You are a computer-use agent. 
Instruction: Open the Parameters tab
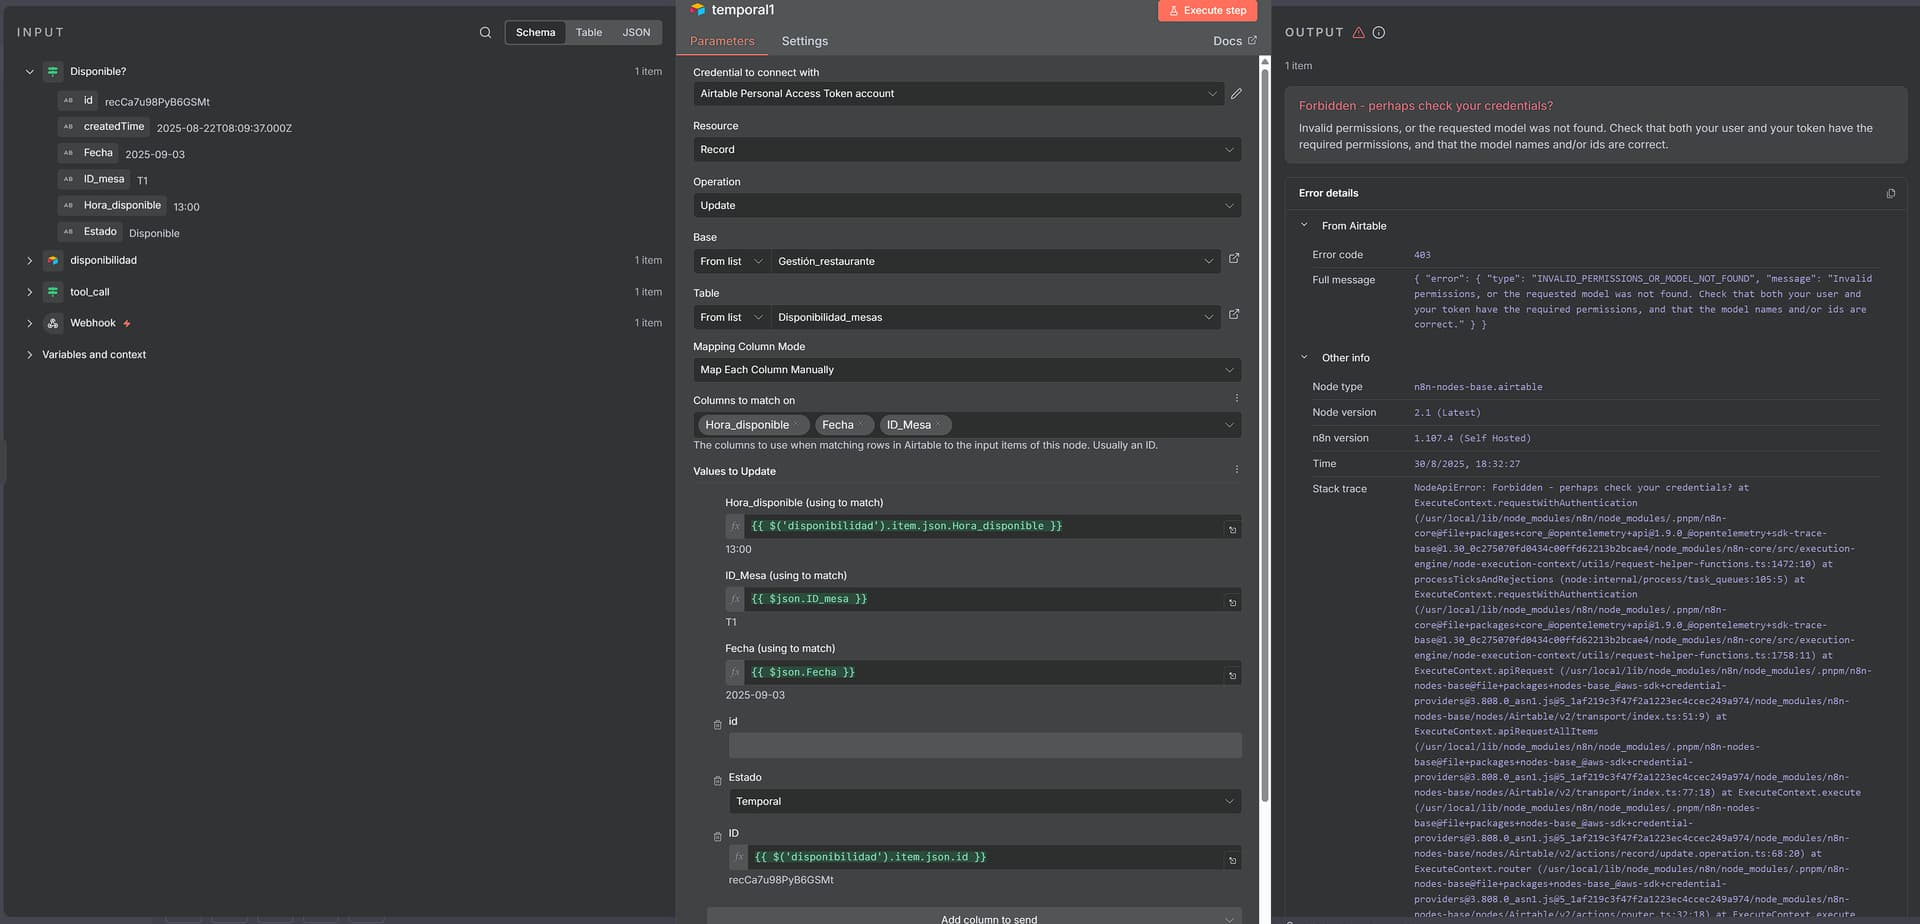click(721, 41)
